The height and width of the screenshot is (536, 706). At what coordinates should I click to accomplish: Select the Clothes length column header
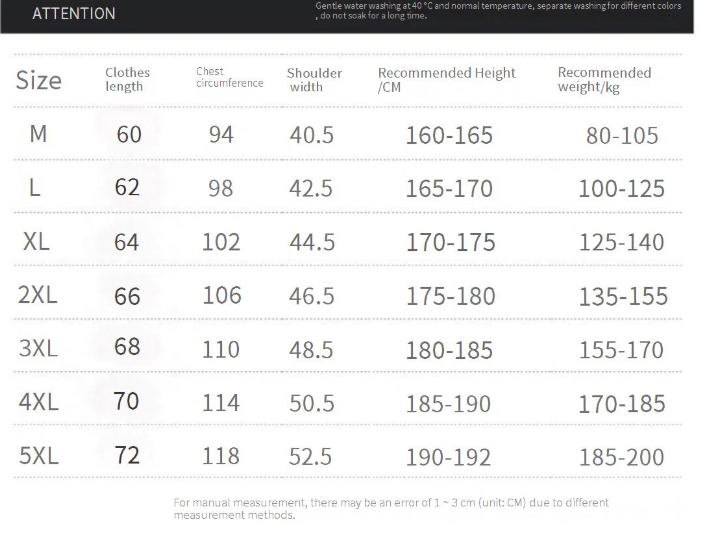(x=127, y=79)
